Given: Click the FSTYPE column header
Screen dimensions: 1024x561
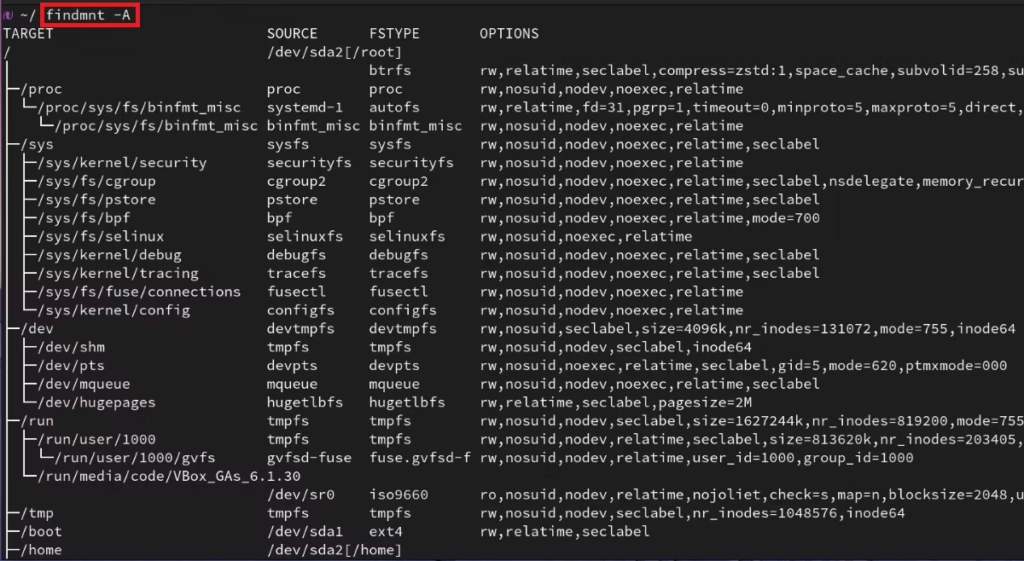Looking at the screenshot, I should pos(394,33).
